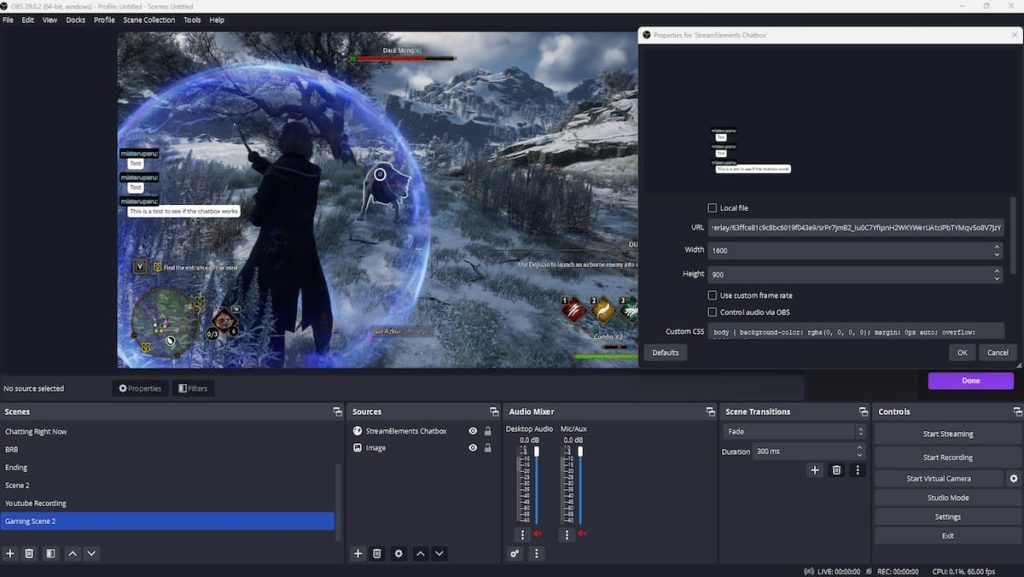
Task: Click the purple Done button
Action: tap(970, 381)
